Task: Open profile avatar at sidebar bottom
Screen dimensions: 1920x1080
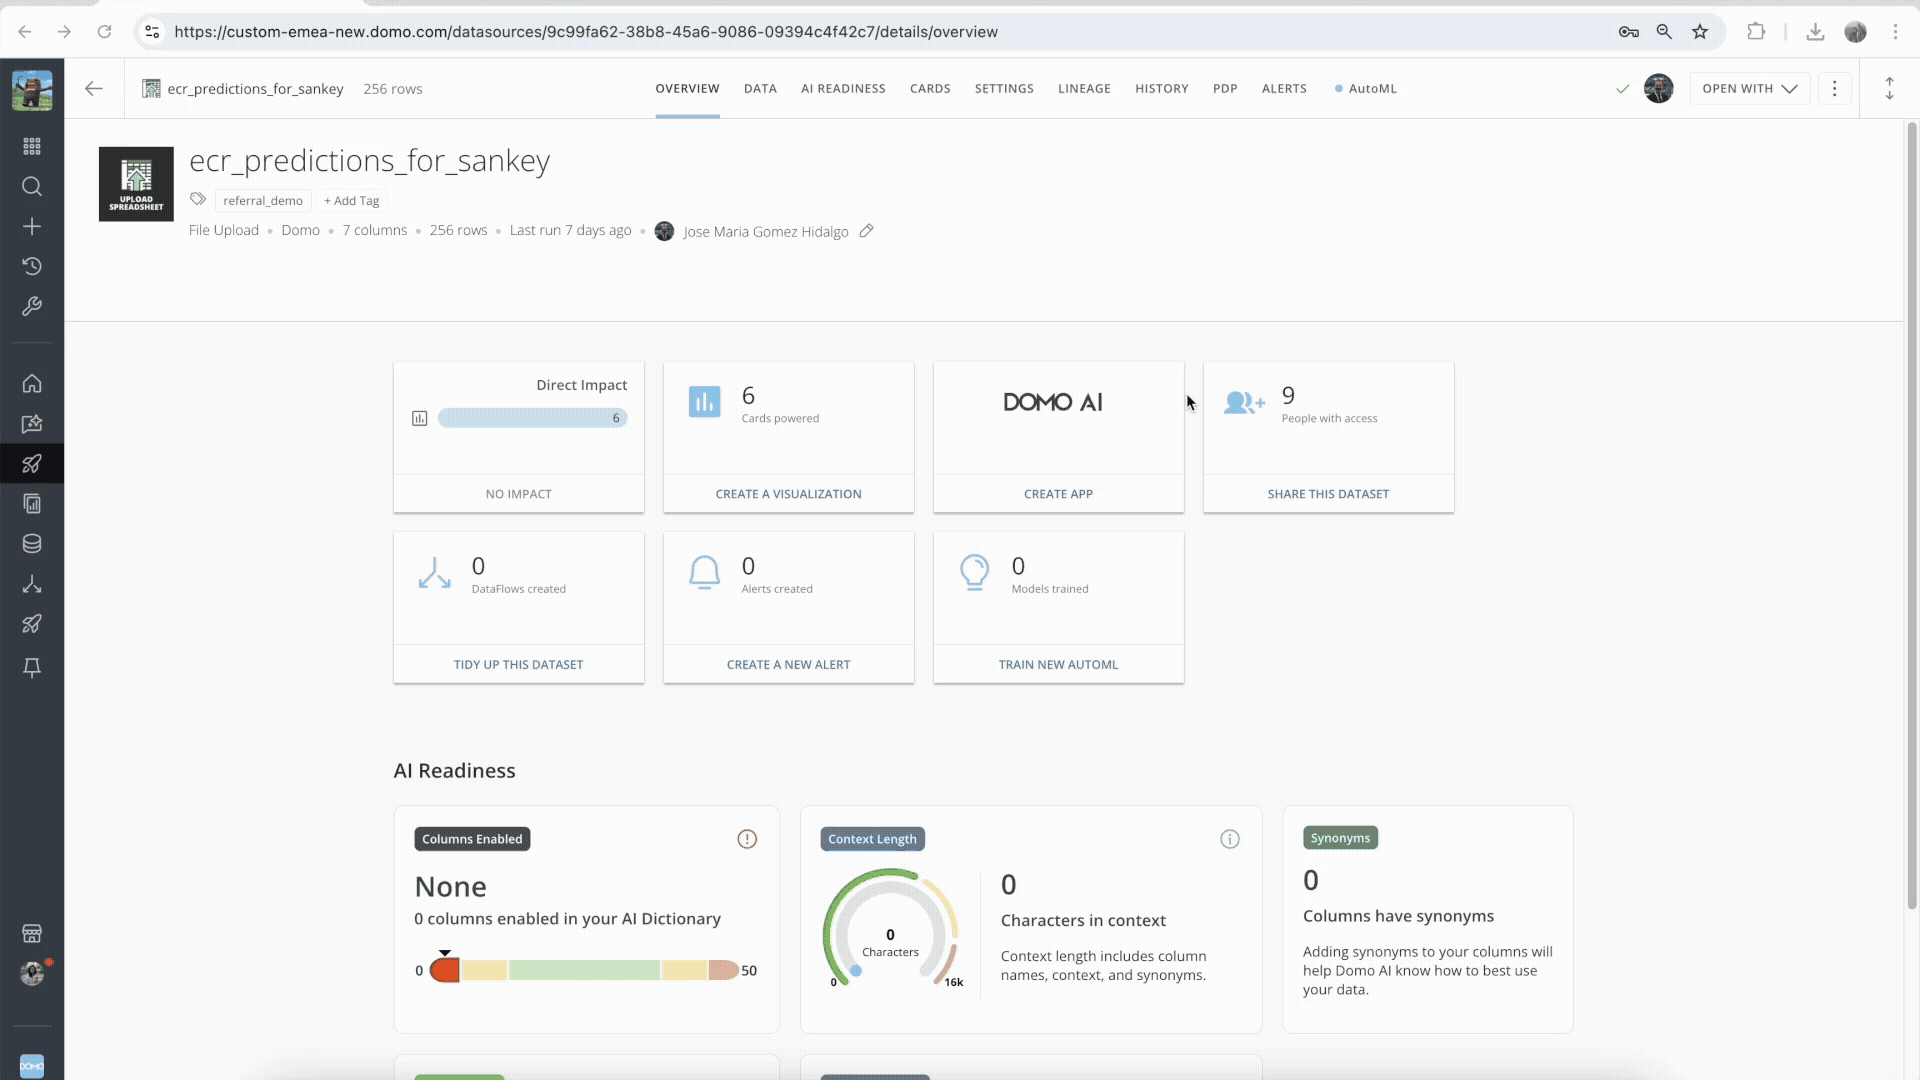Action: point(32,973)
